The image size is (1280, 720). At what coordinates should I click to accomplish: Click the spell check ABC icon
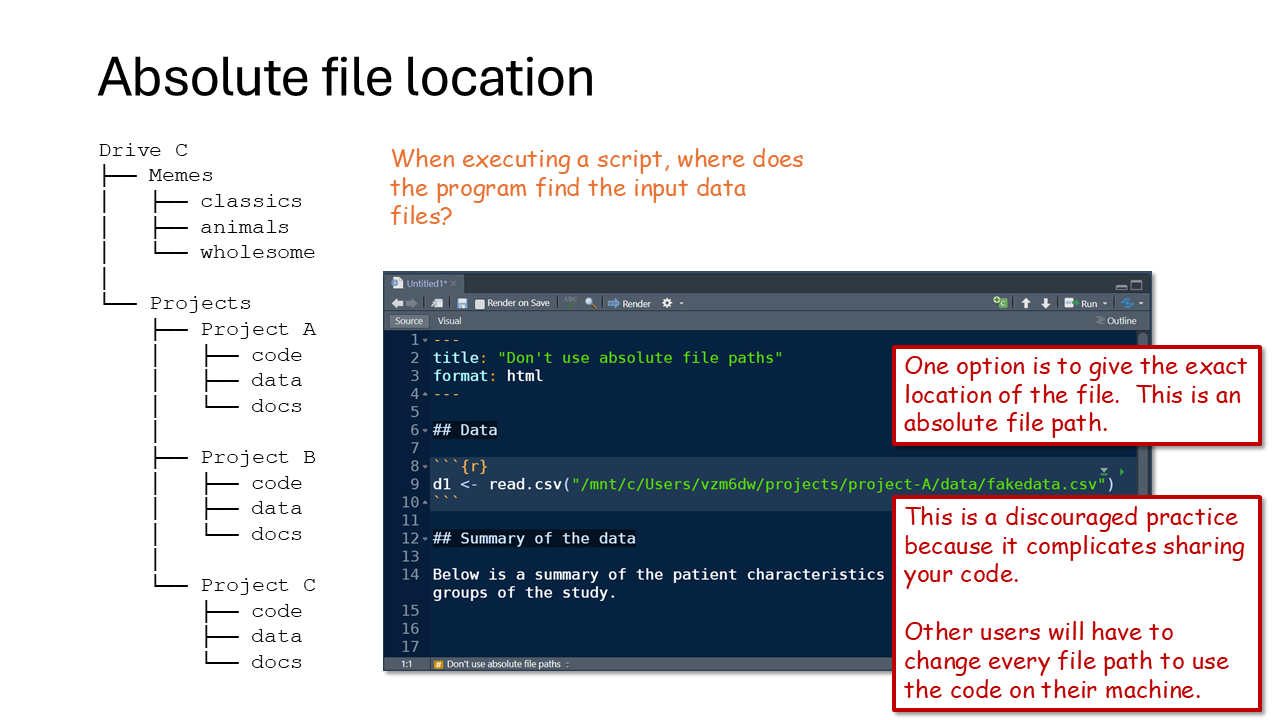pos(571,301)
